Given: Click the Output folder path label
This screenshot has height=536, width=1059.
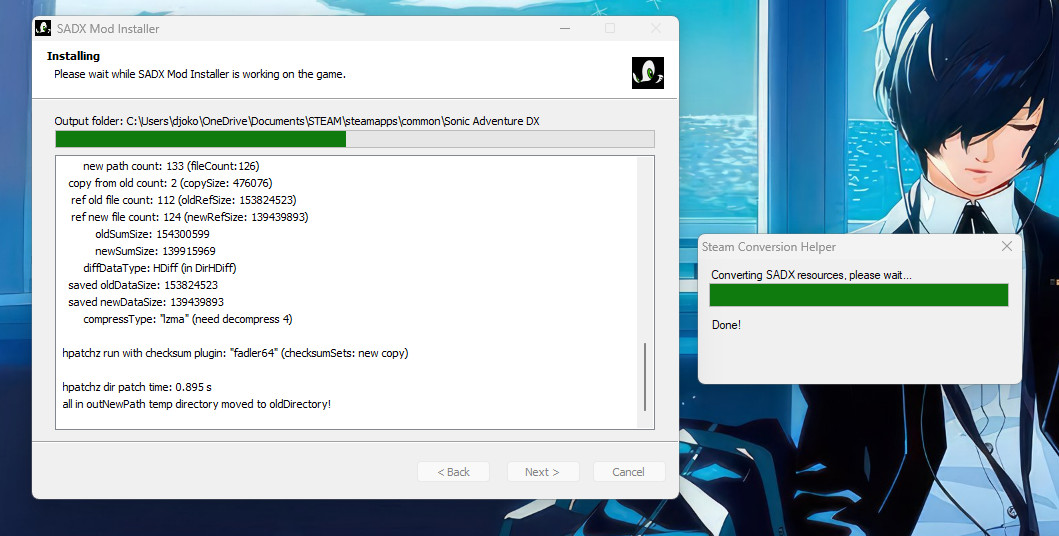Looking at the screenshot, I should point(297,121).
